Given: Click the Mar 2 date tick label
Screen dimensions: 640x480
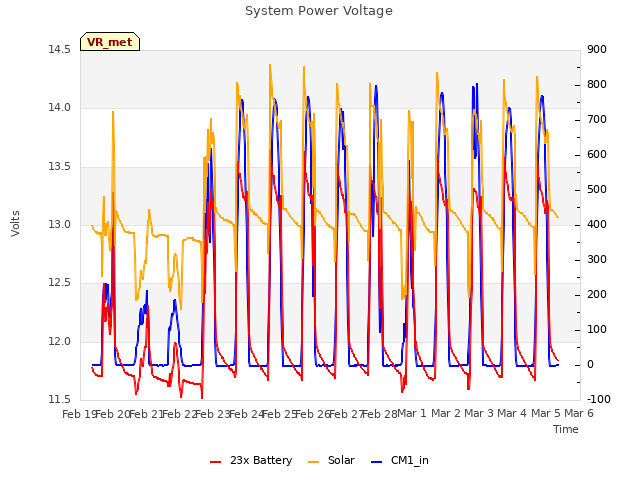Looking at the screenshot, I should pyautogui.click(x=446, y=413).
